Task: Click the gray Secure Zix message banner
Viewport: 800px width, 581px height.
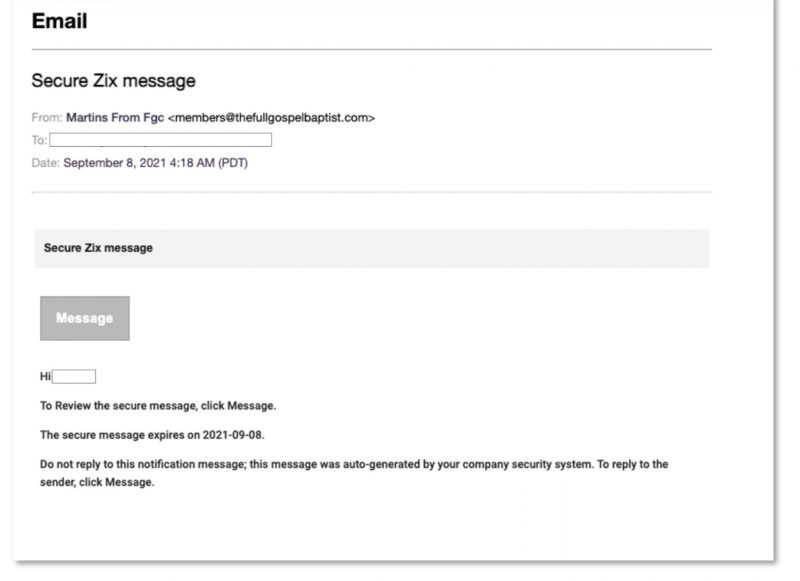Action: (371, 248)
